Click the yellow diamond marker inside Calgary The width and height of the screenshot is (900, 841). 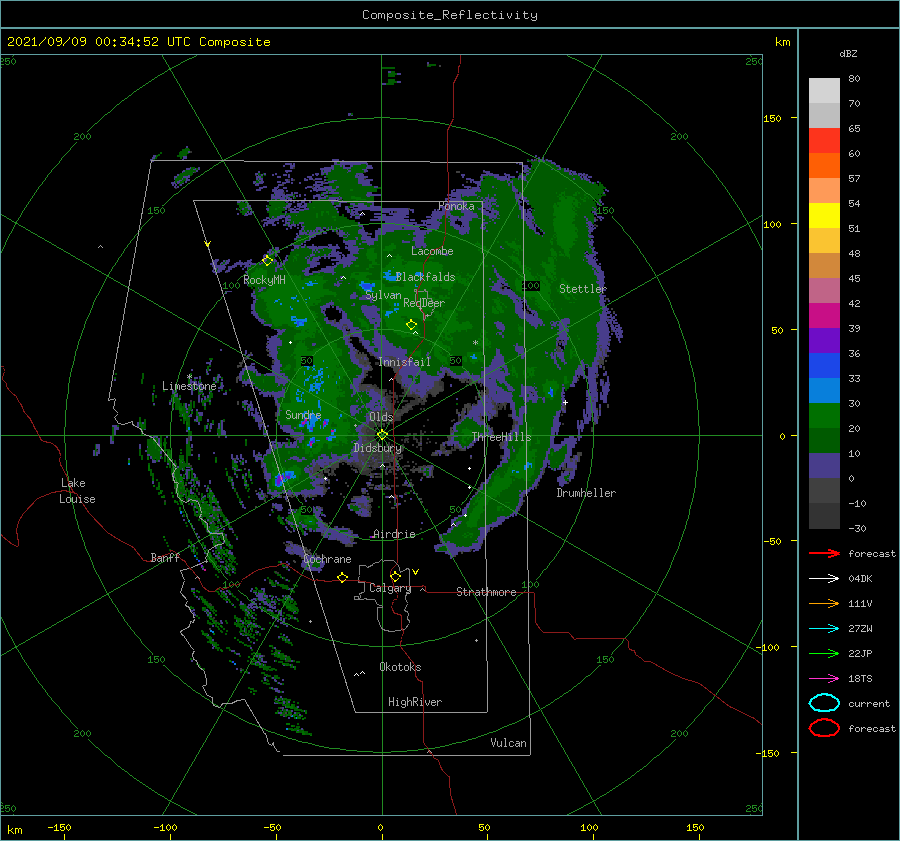tap(395, 576)
